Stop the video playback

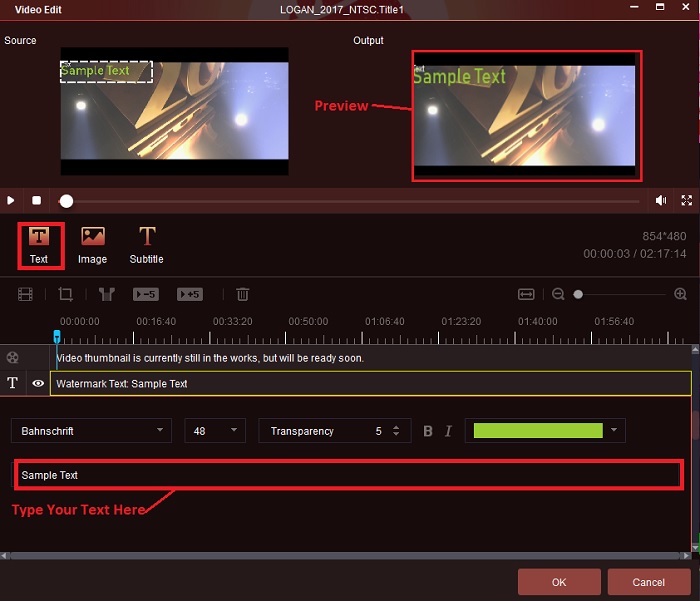37,200
